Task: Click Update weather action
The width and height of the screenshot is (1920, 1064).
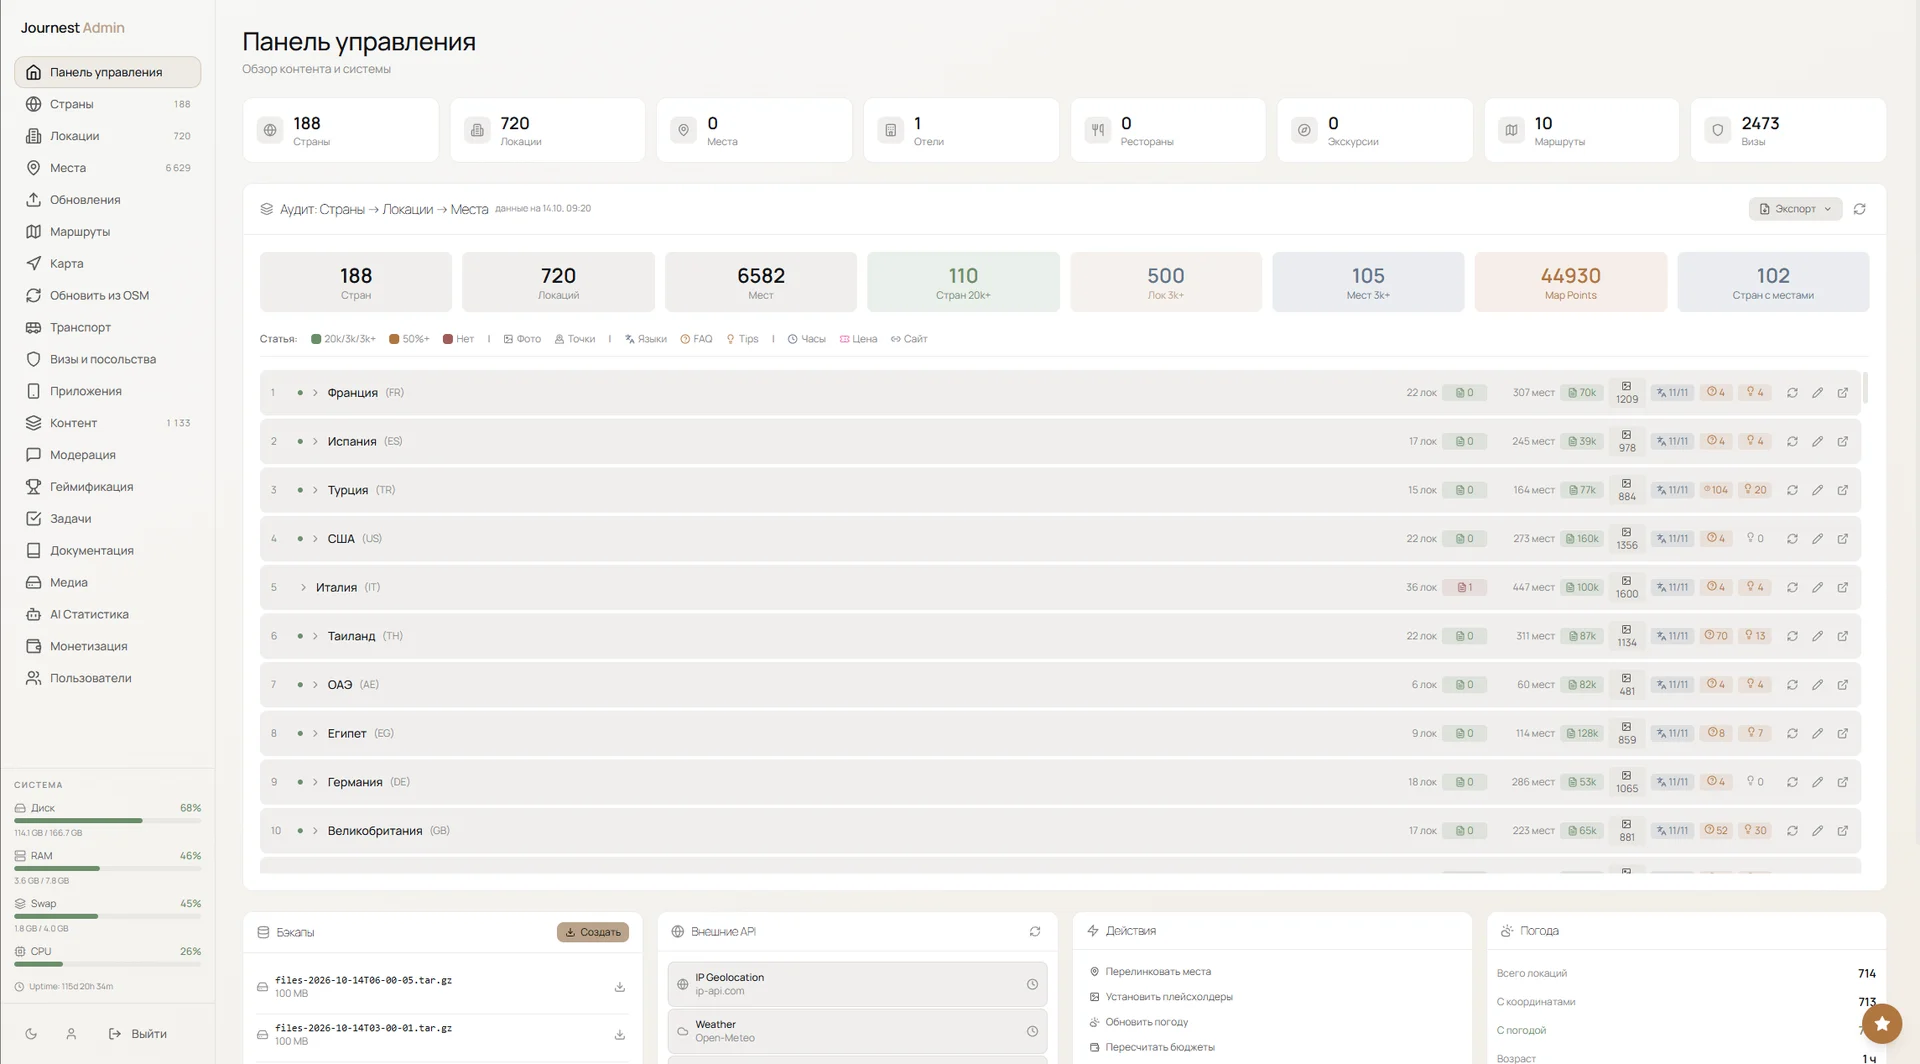Action: (1138, 1022)
